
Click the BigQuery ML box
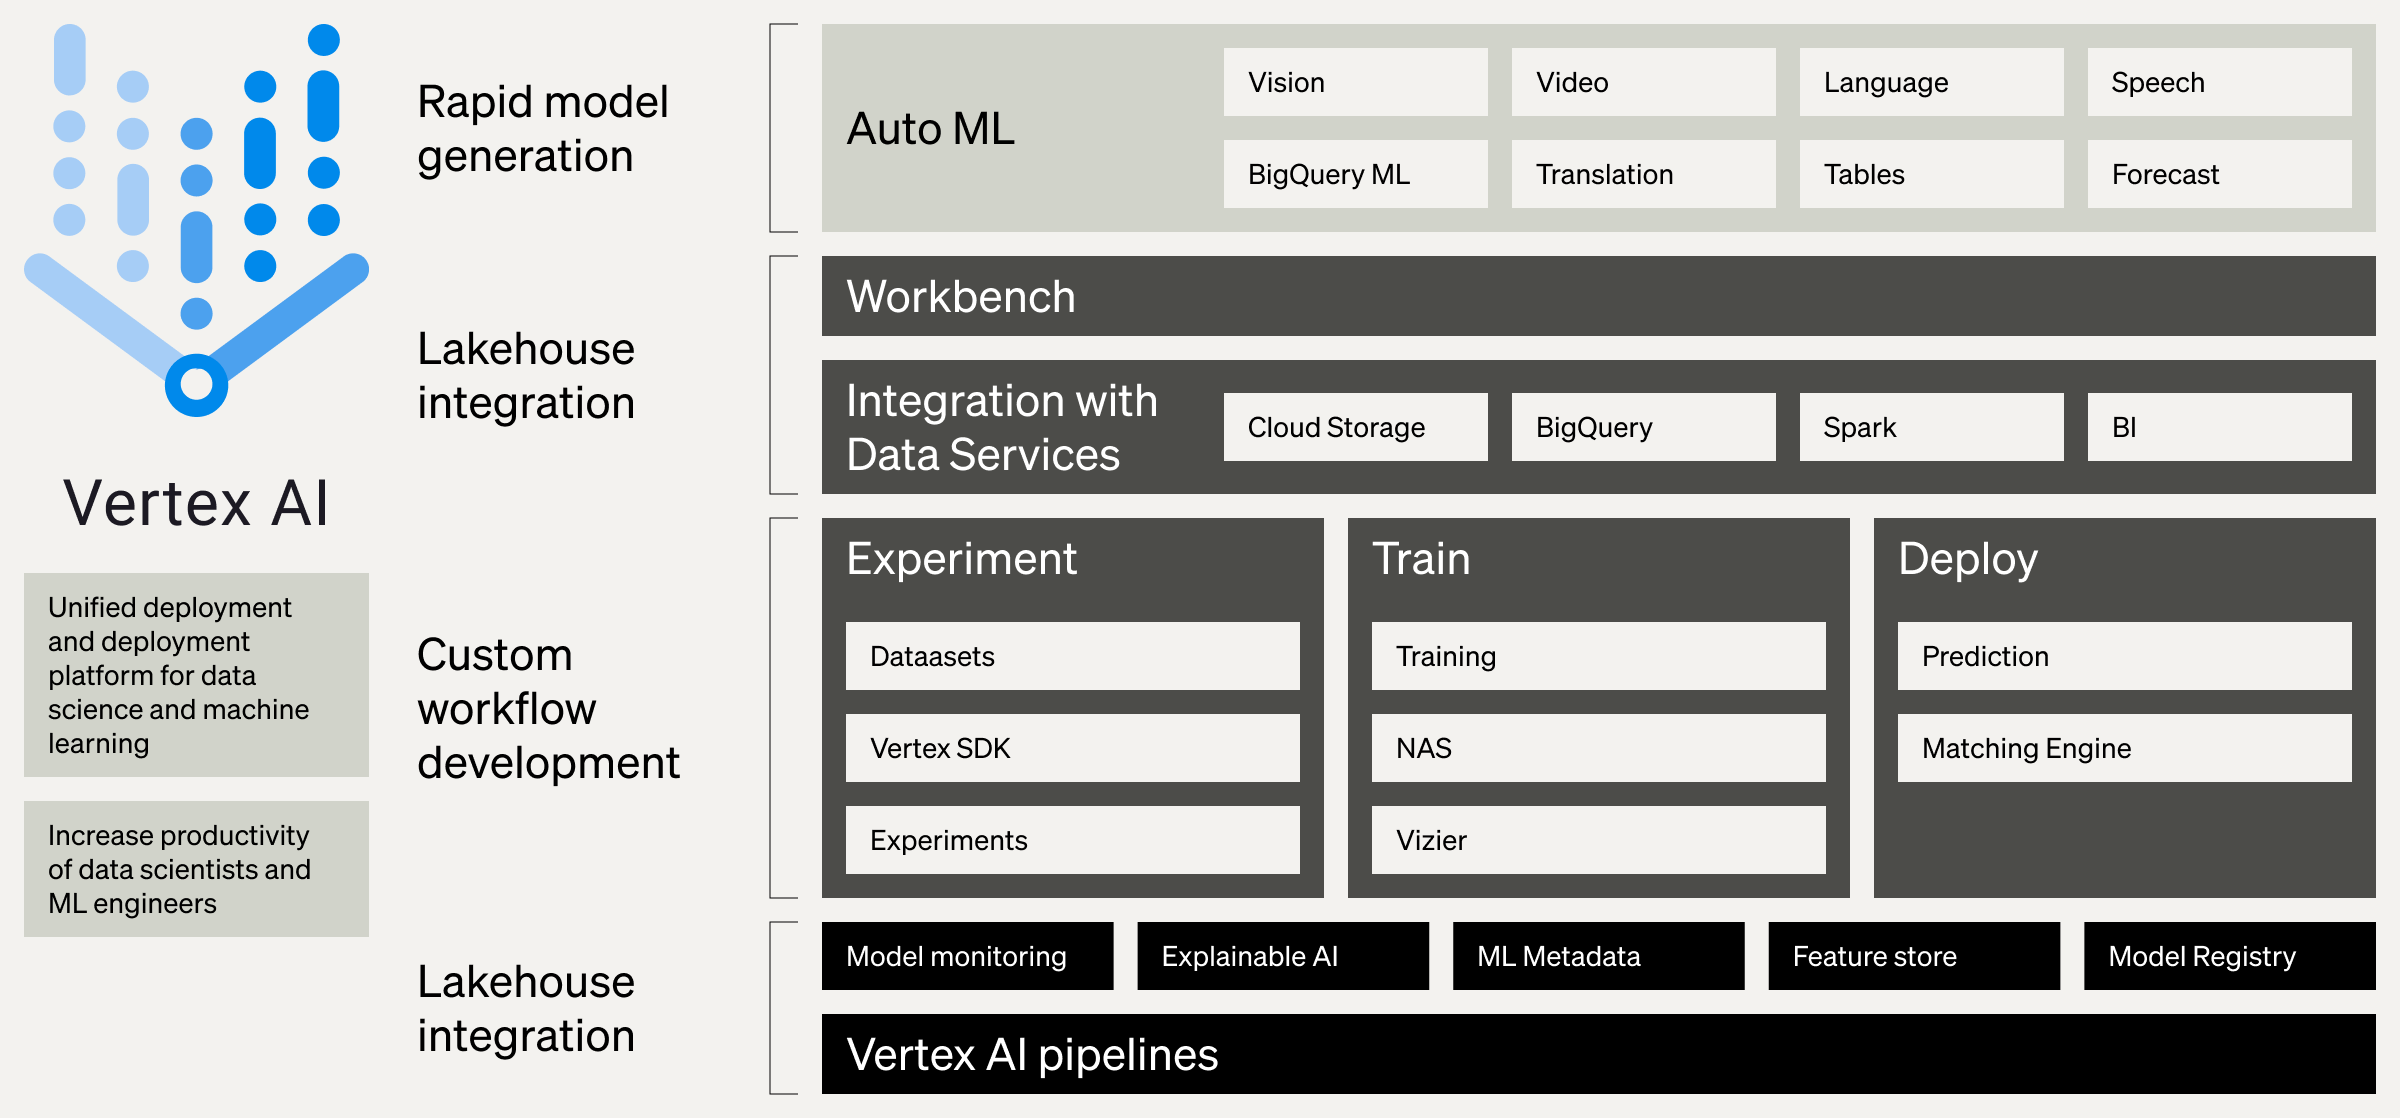coord(1355,174)
